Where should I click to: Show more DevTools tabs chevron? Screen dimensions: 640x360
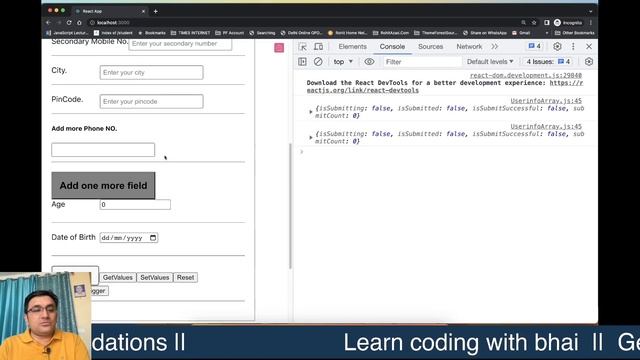click(495, 47)
